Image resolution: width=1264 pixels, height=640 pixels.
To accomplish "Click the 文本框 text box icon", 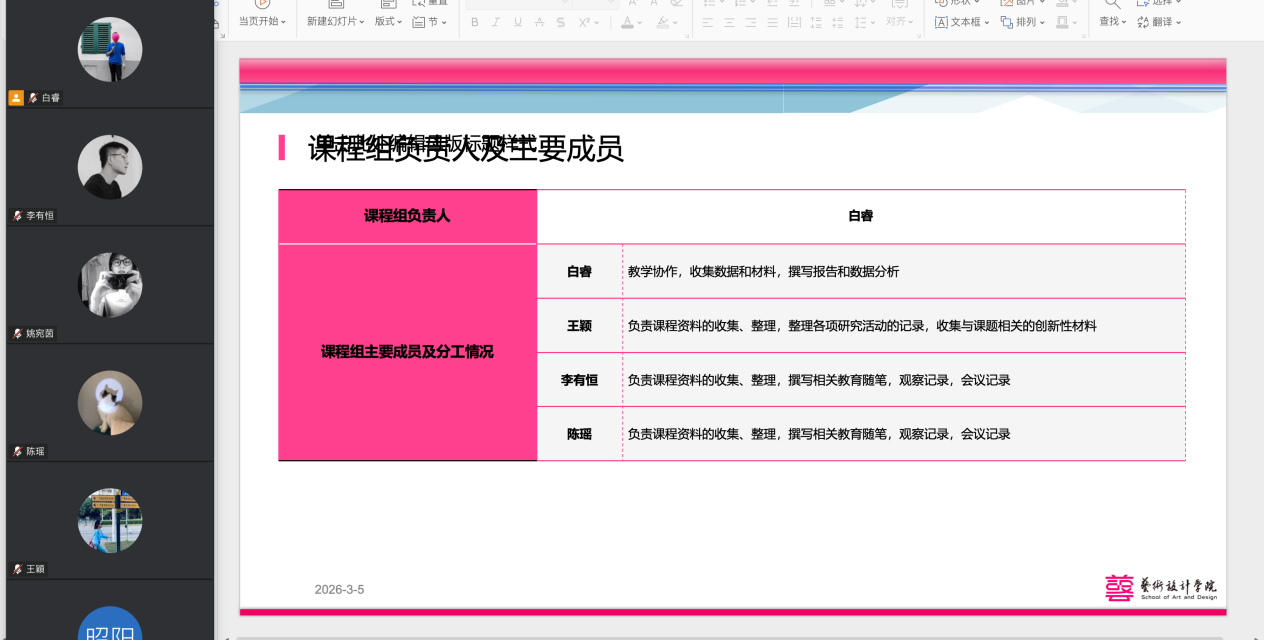I will click(941, 22).
